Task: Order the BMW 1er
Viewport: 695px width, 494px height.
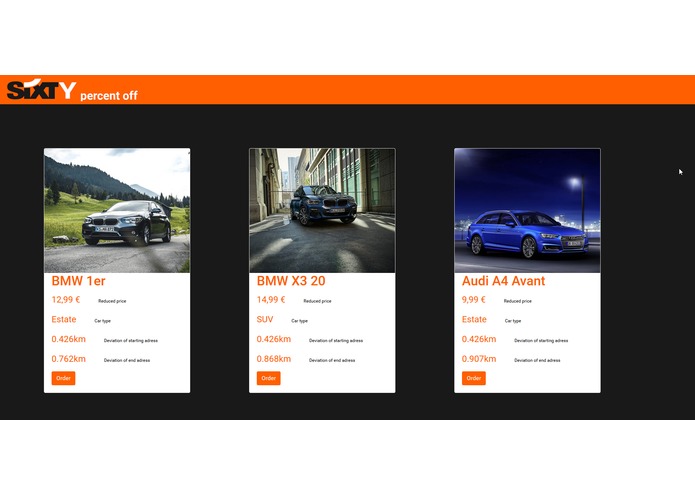Action: point(63,378)
